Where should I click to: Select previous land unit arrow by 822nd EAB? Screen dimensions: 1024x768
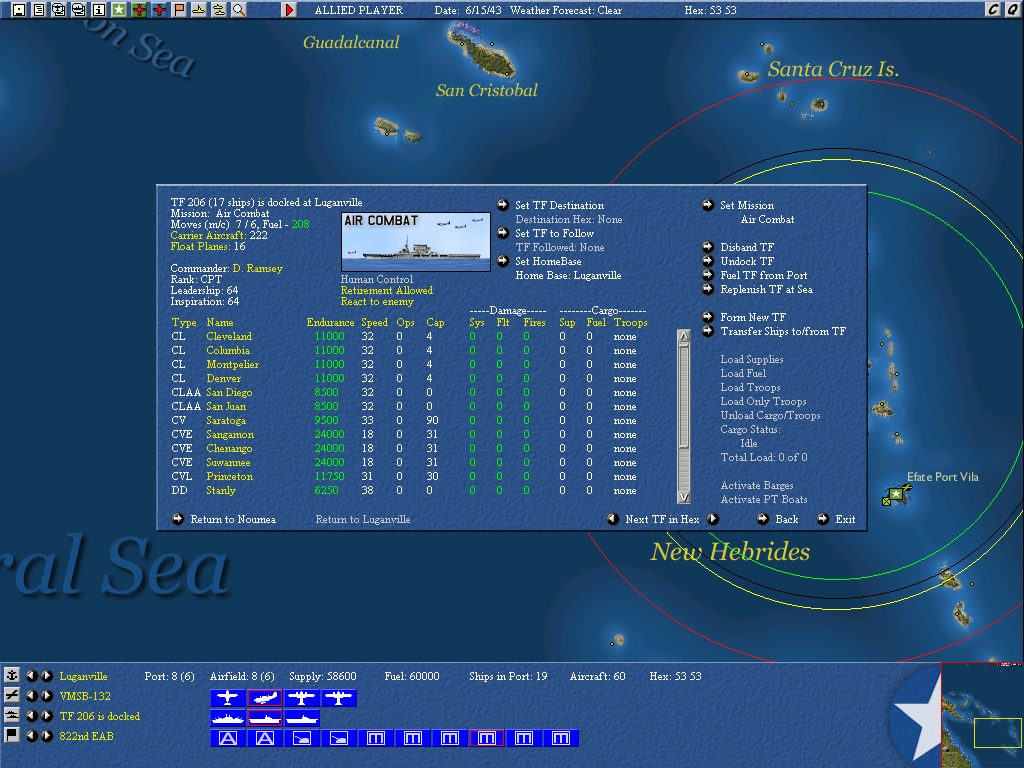tap(31, 735)
